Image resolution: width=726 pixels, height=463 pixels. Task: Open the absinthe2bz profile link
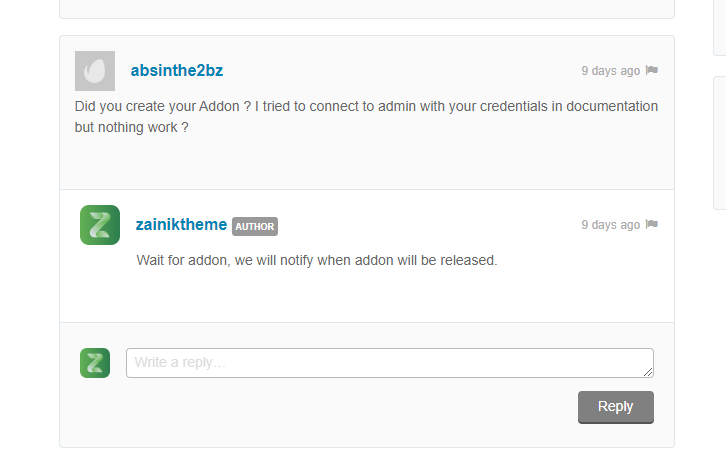(177, 70)
